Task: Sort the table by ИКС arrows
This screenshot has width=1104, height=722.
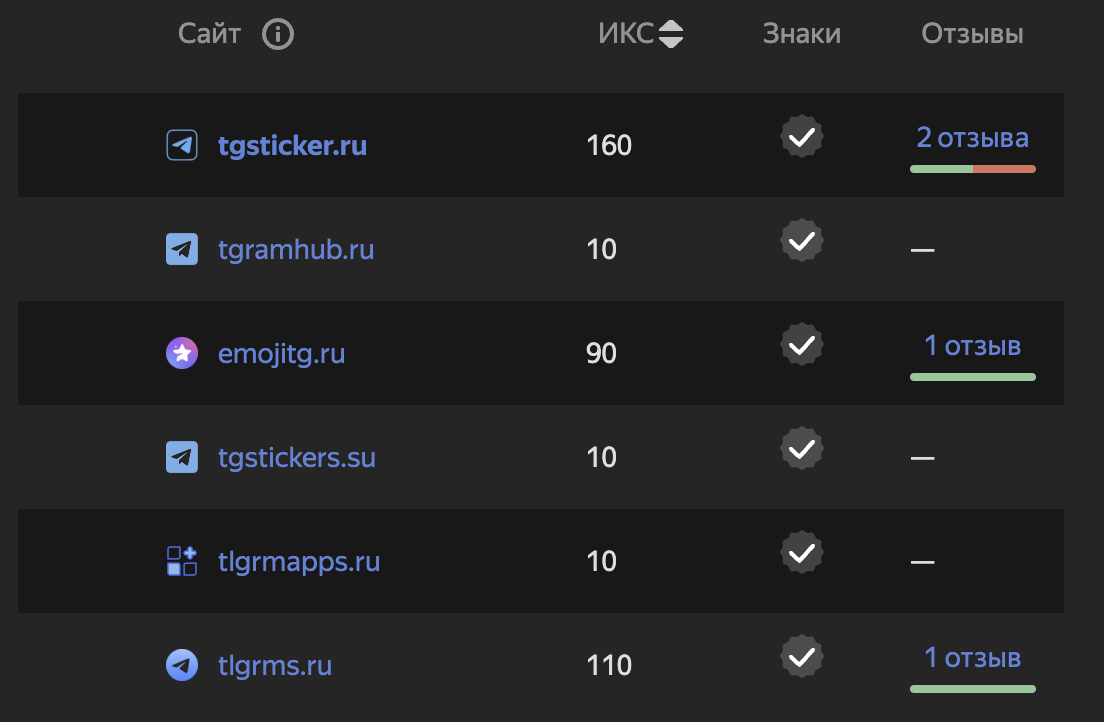Action: [671, 35]
